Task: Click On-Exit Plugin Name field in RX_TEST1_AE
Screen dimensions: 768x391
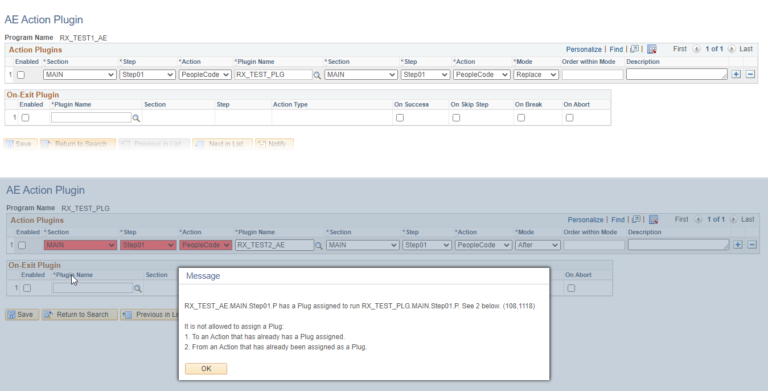Action: pyautogui.click(x=91, y=118)
